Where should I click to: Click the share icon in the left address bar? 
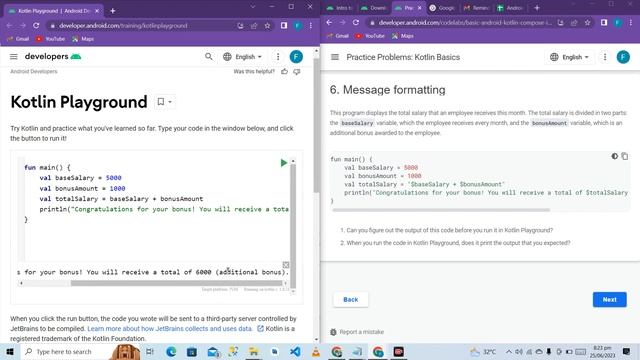[254, 26]
